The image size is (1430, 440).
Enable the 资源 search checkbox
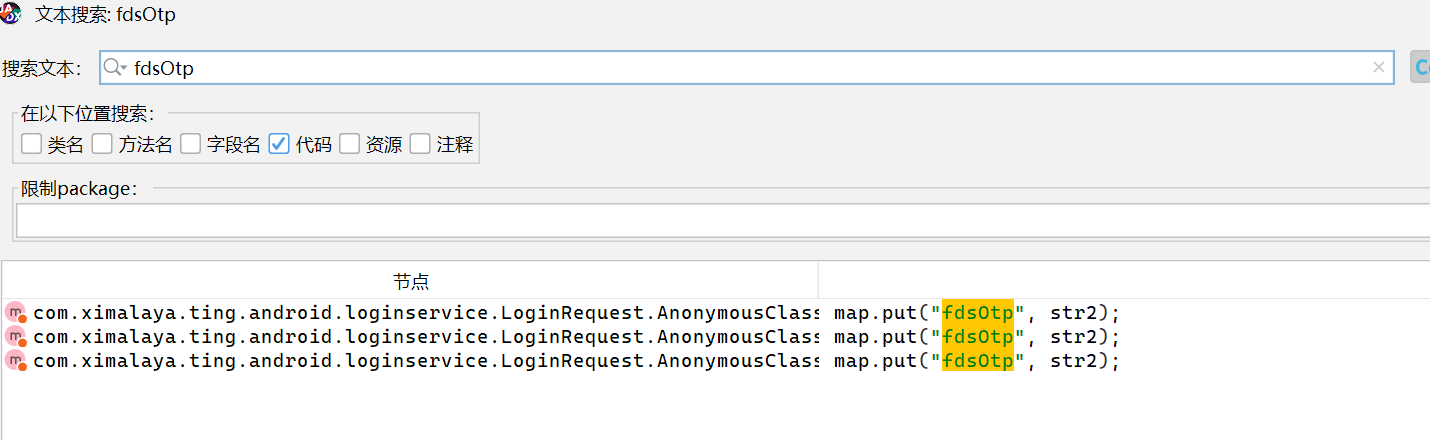(349, 144)
